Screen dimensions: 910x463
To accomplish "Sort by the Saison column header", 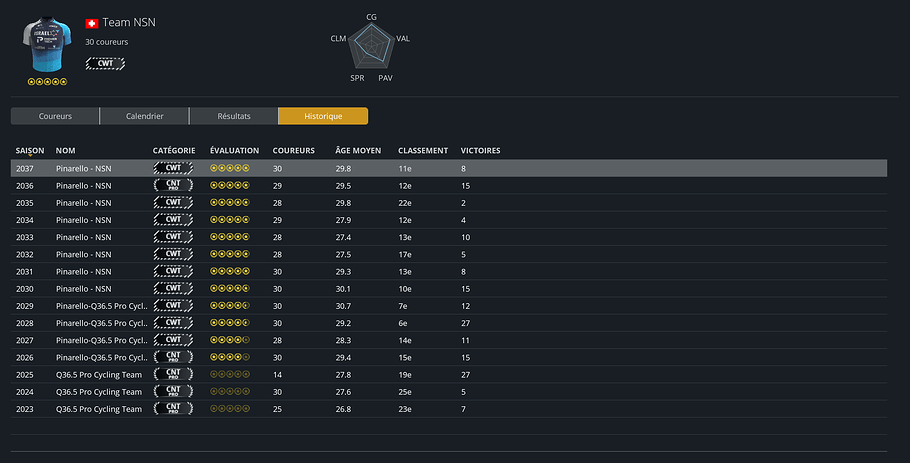I will click(30, 150).
